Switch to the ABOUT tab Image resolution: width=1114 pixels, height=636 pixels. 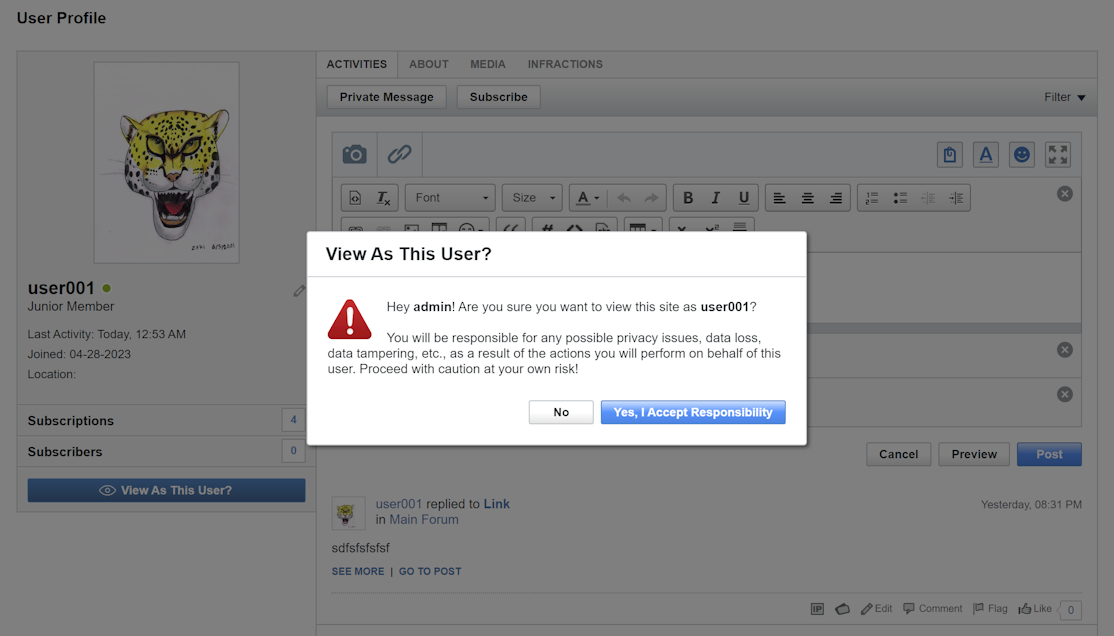[428, 64]
